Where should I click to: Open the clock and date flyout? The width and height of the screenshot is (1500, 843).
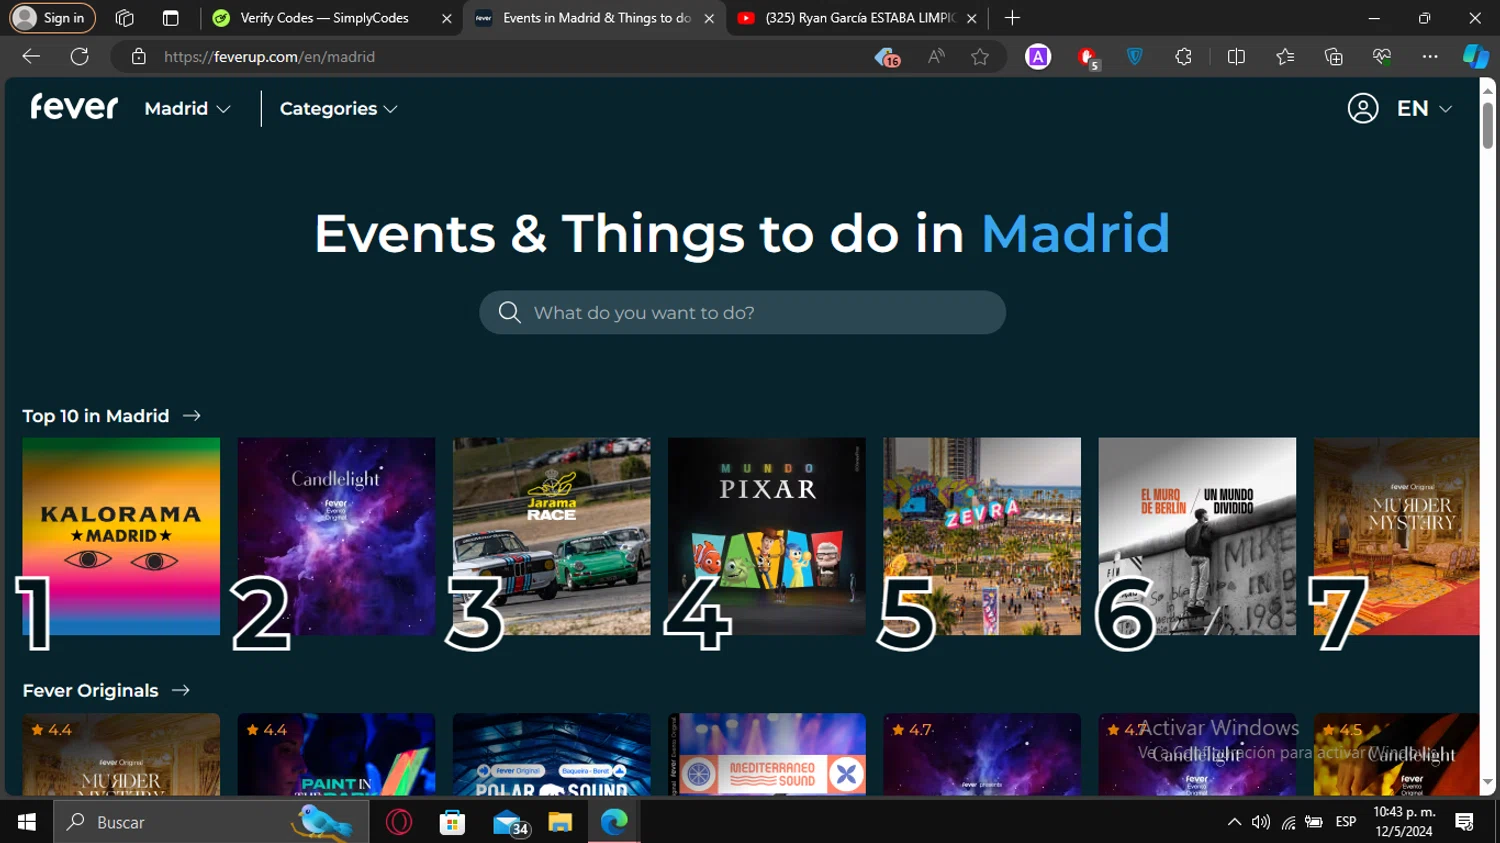1404,822
